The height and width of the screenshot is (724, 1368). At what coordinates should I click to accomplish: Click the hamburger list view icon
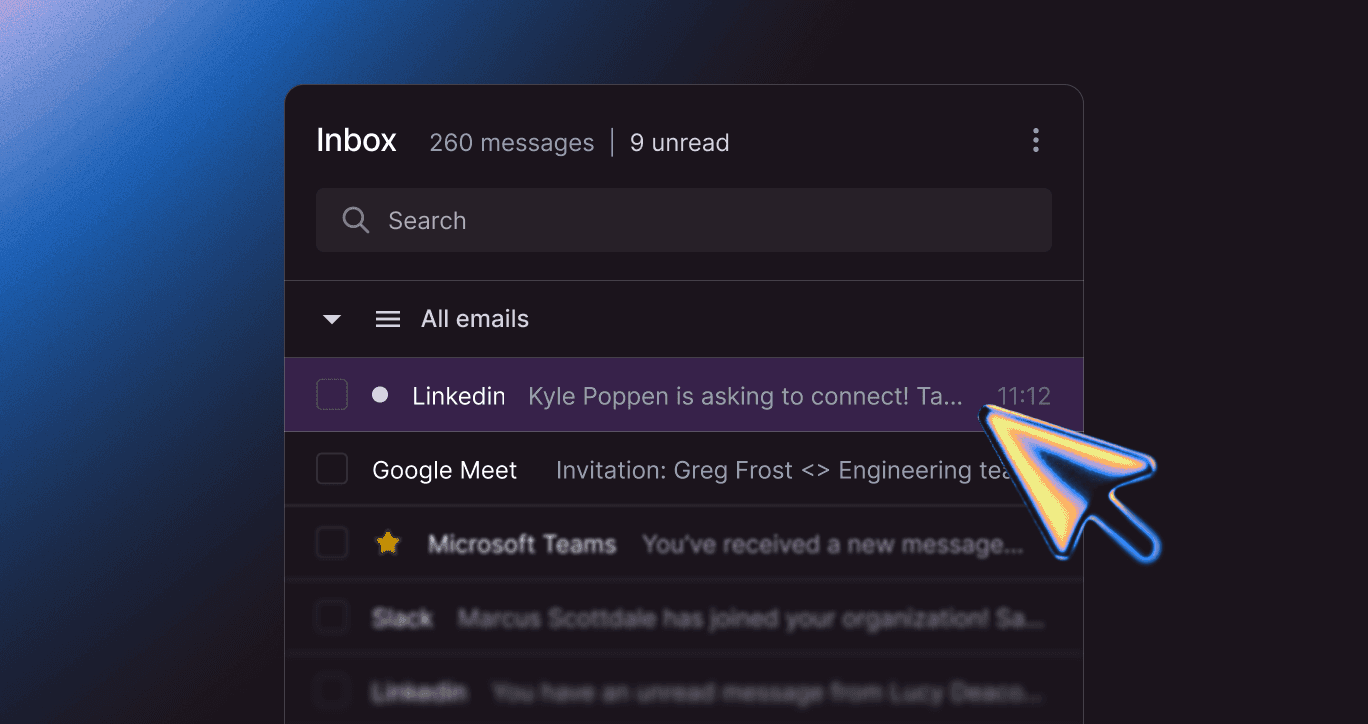click(387, 318)
